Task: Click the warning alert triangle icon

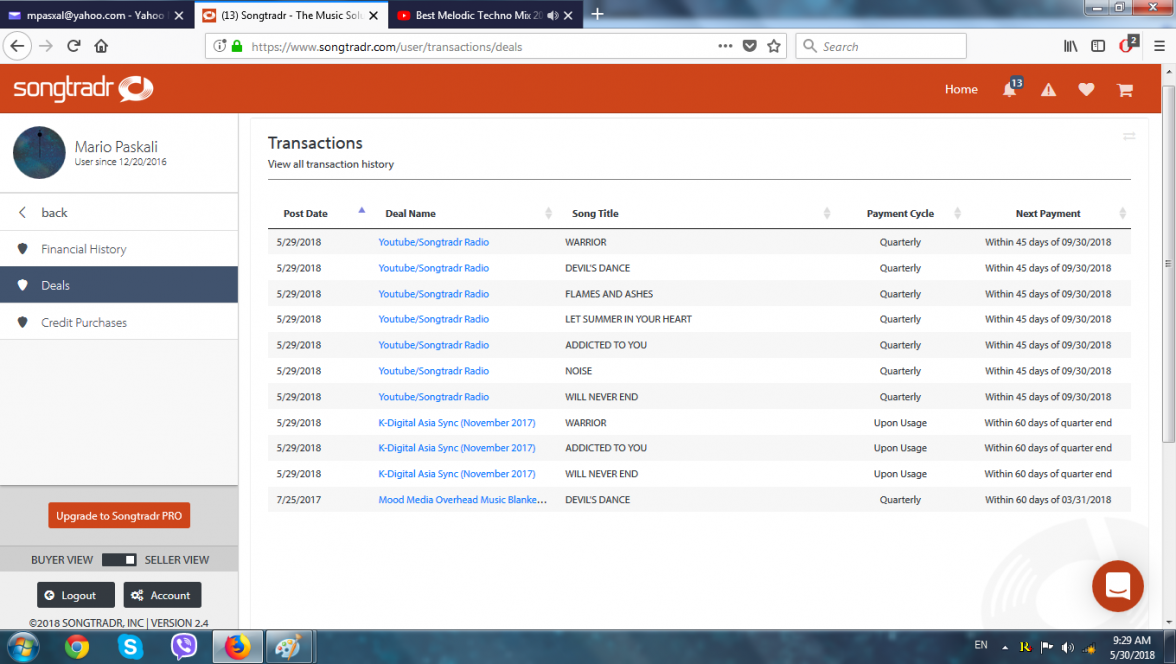Action: 1048,90
